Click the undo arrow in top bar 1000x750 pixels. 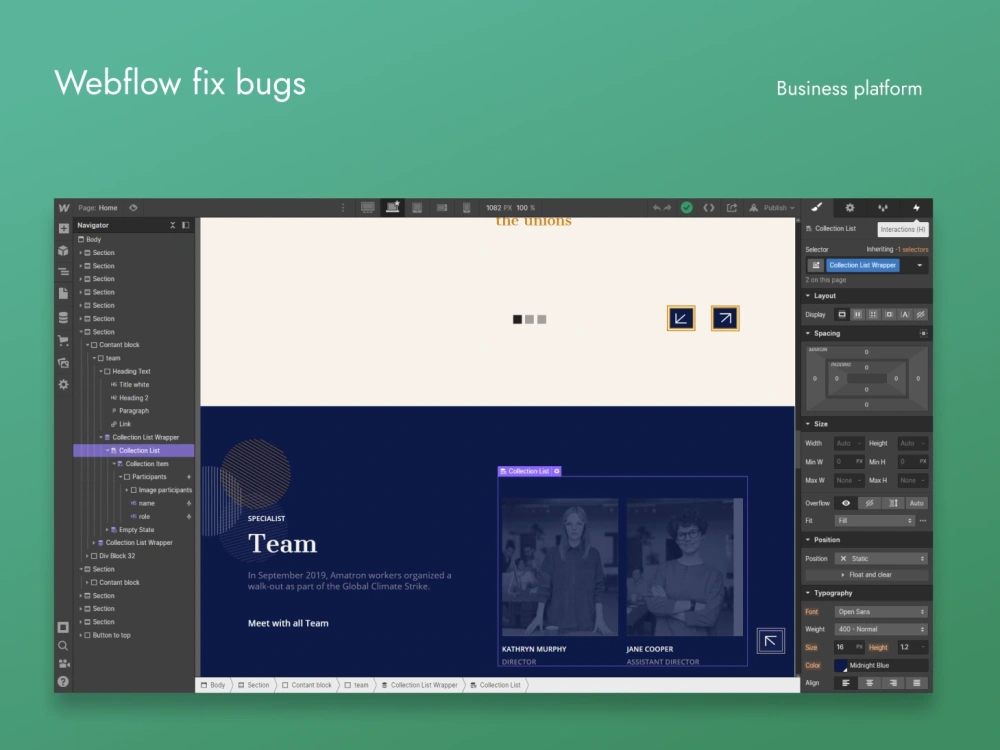(656, 208)
